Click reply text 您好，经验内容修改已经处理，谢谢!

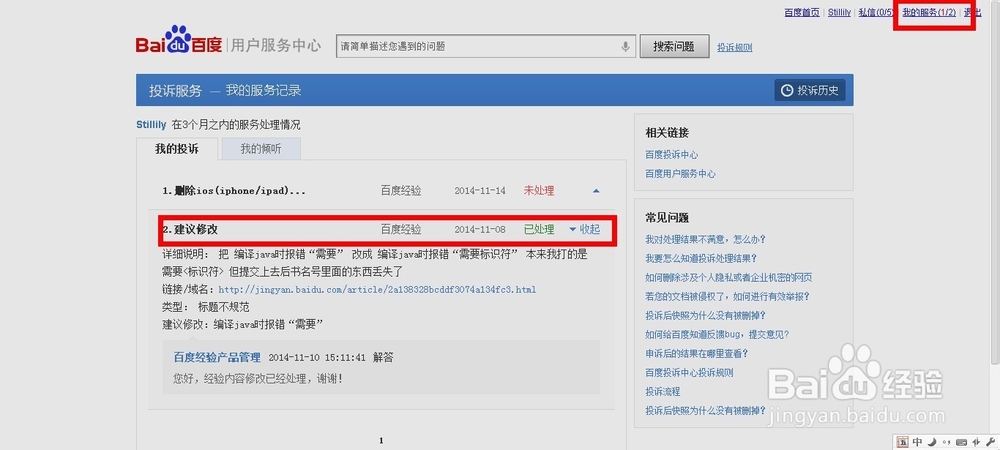pos(258,379)
